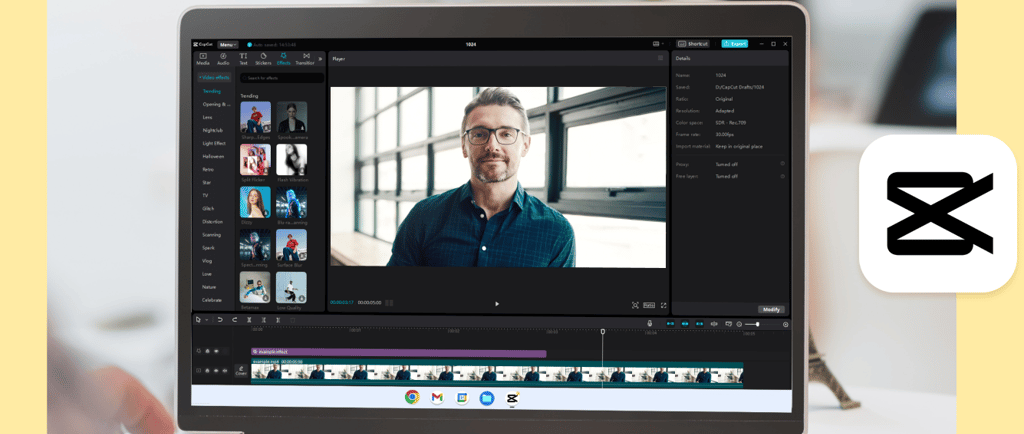This screenshot has width=1024, height=434.
Task: Toggle visibility of the effect track
Action: pyautogui.click(x=218, y=351)
